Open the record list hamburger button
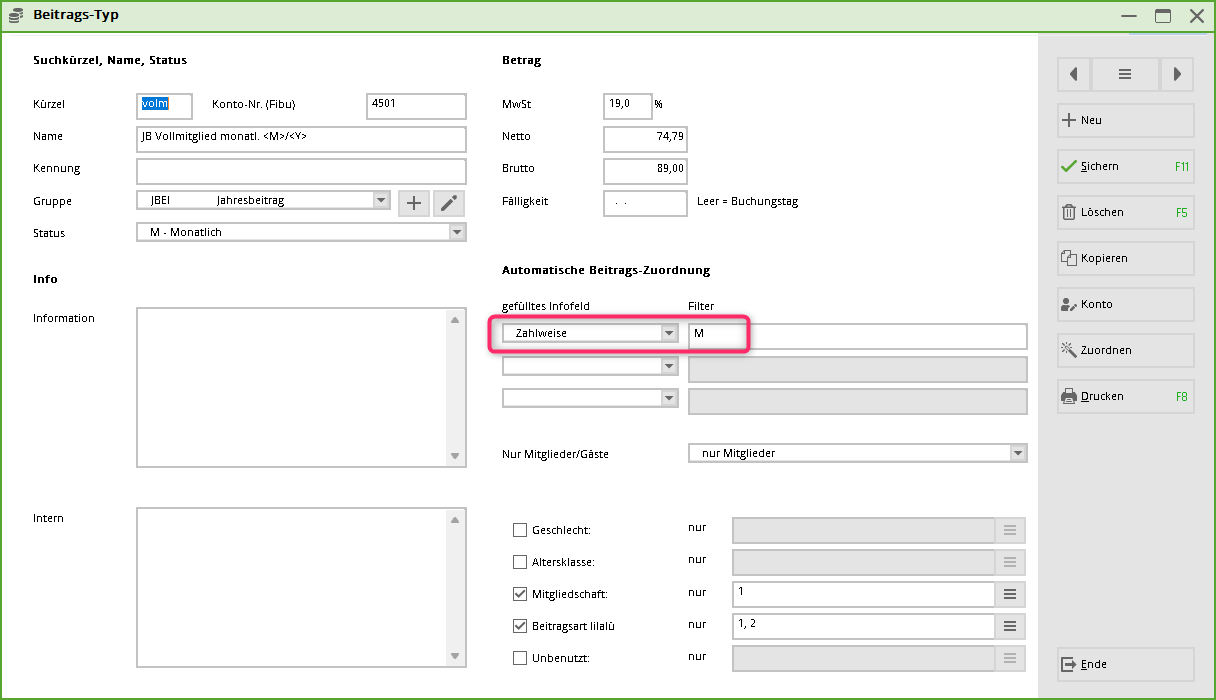 (1125, 74)
